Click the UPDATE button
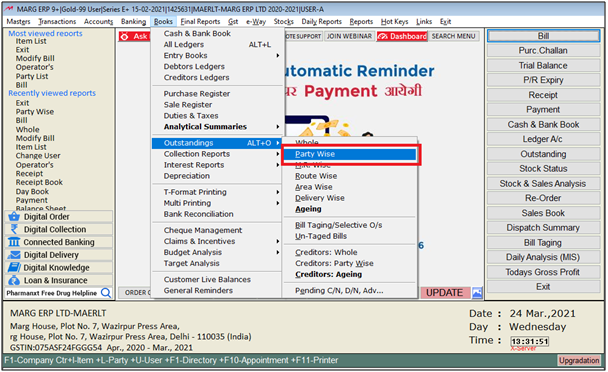 pos(445,293)
